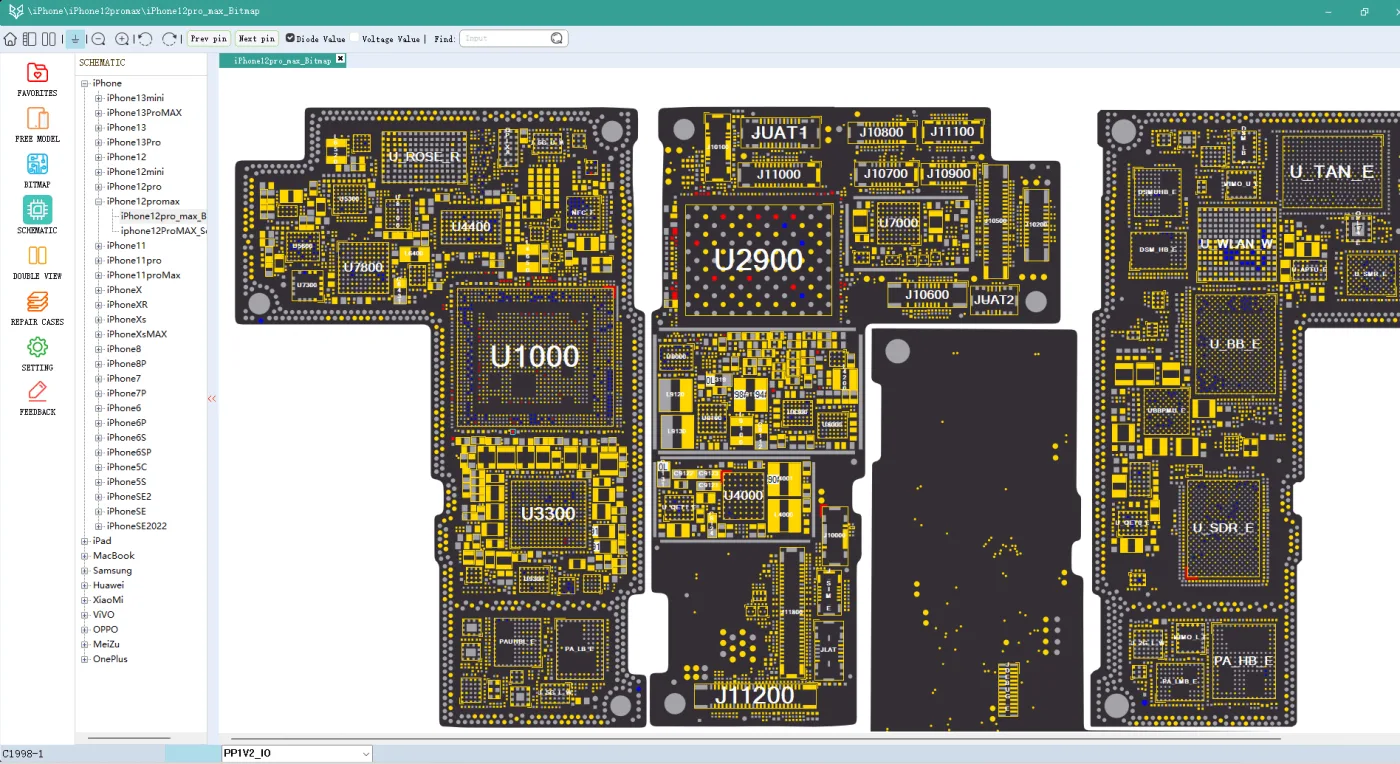Open the Setting gear in sidebar

(x=37, y=347)
